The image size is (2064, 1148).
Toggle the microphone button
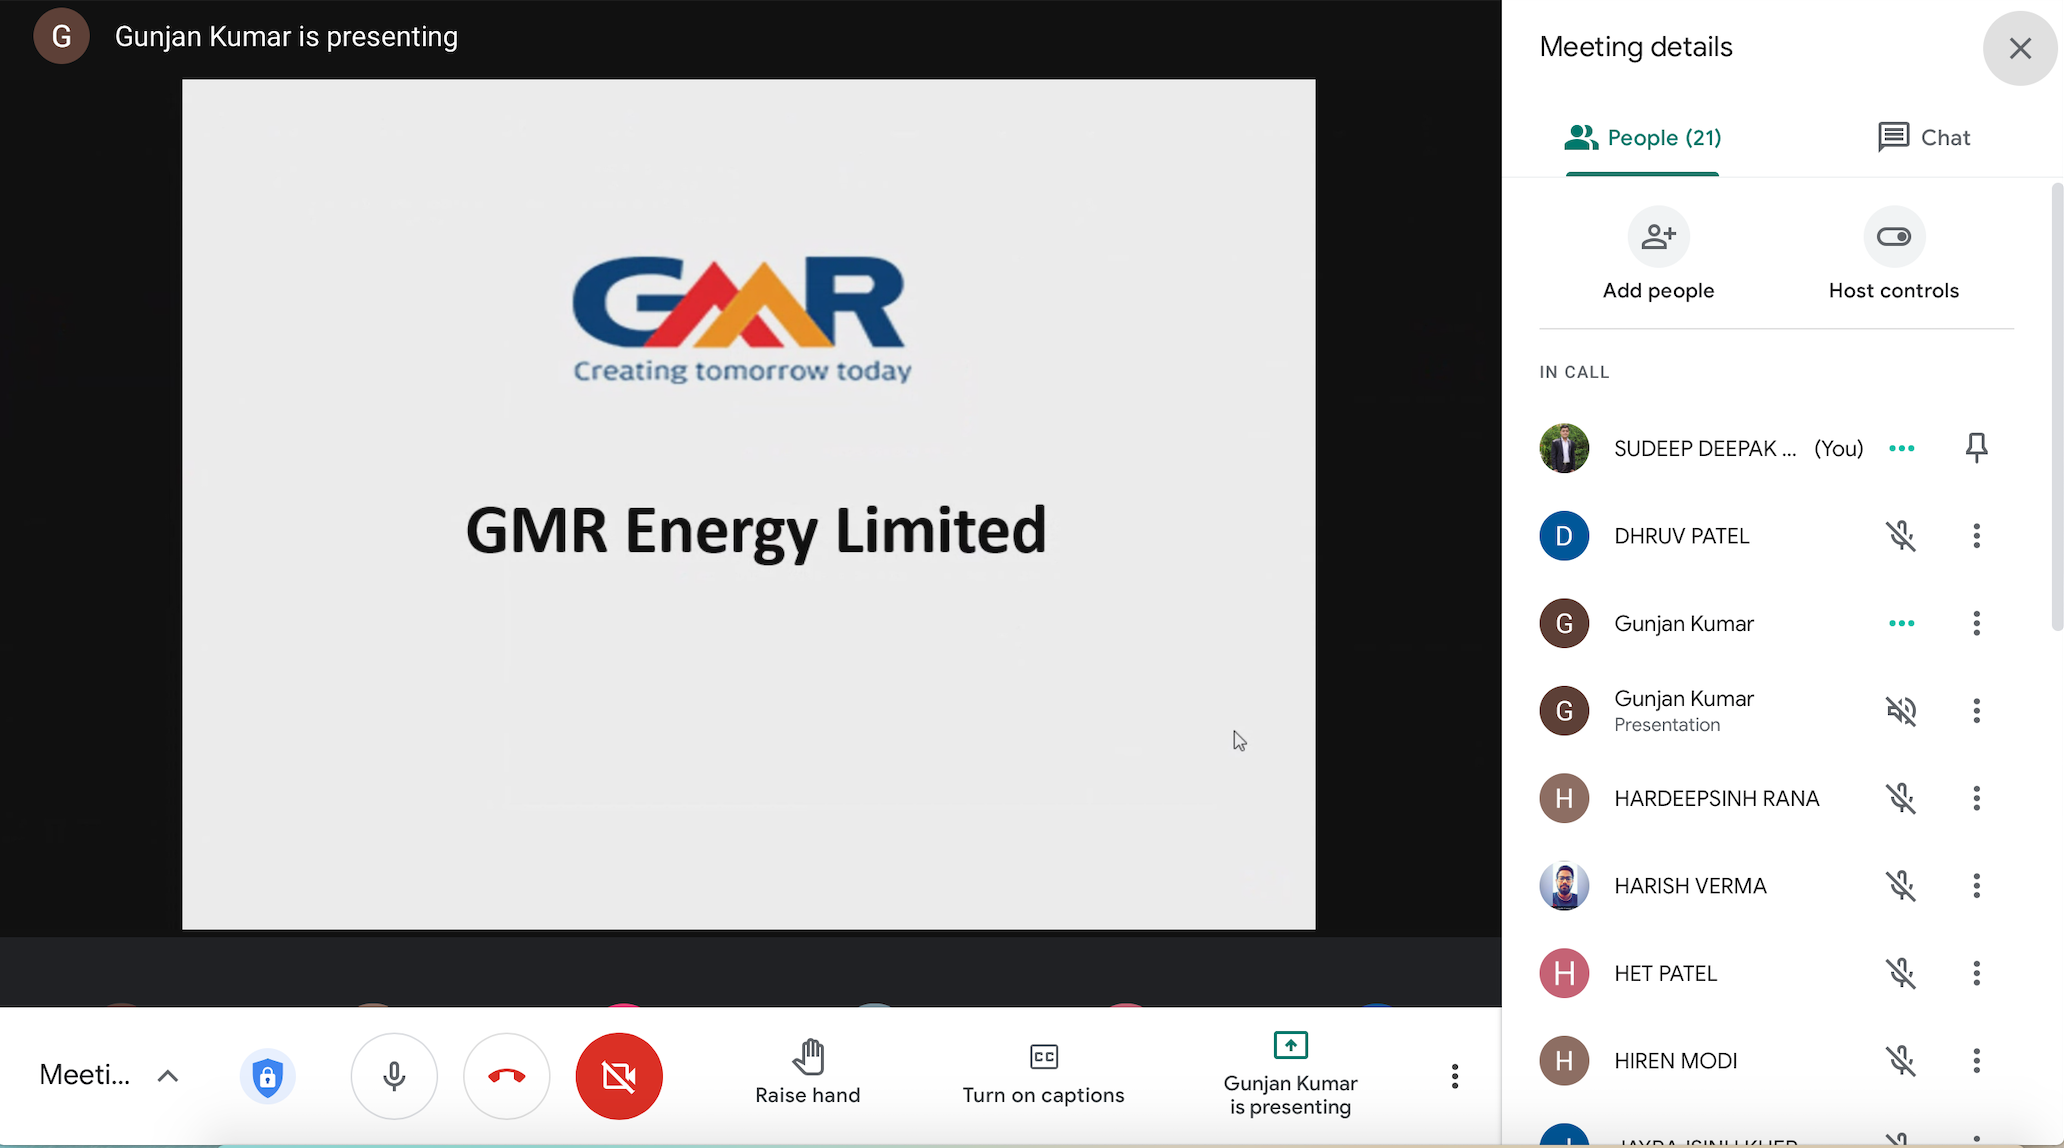click(394, 1076)
